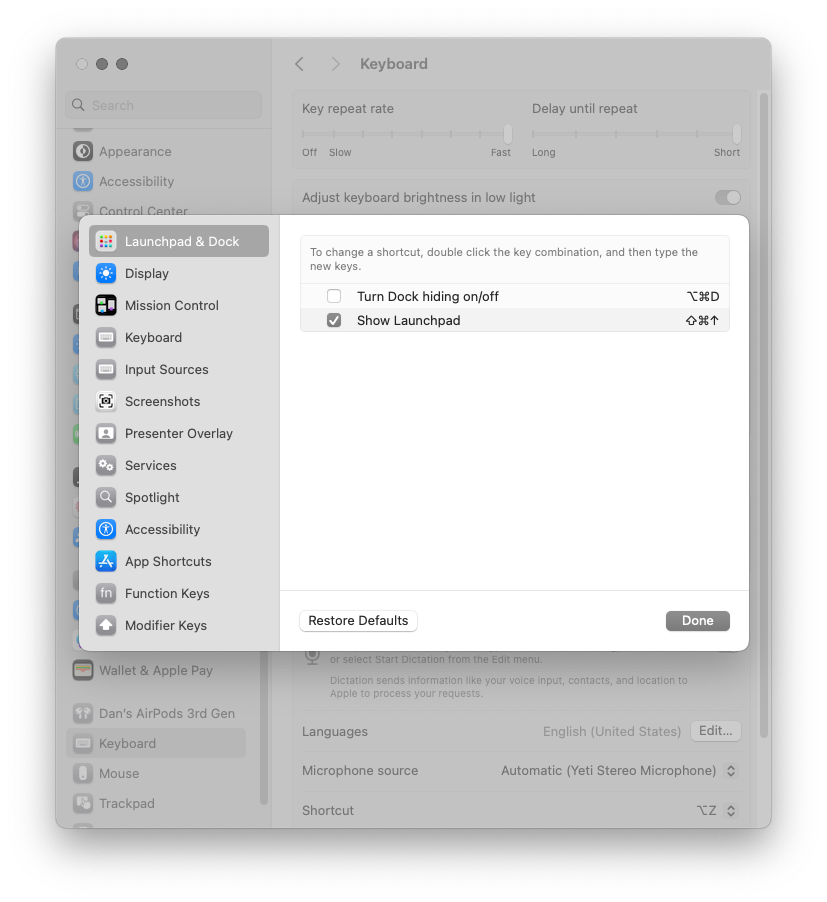Click the Keyboard icon in settings sidebar
The width and height of the screenshot is (827, 902).
(x=83, y=743)
